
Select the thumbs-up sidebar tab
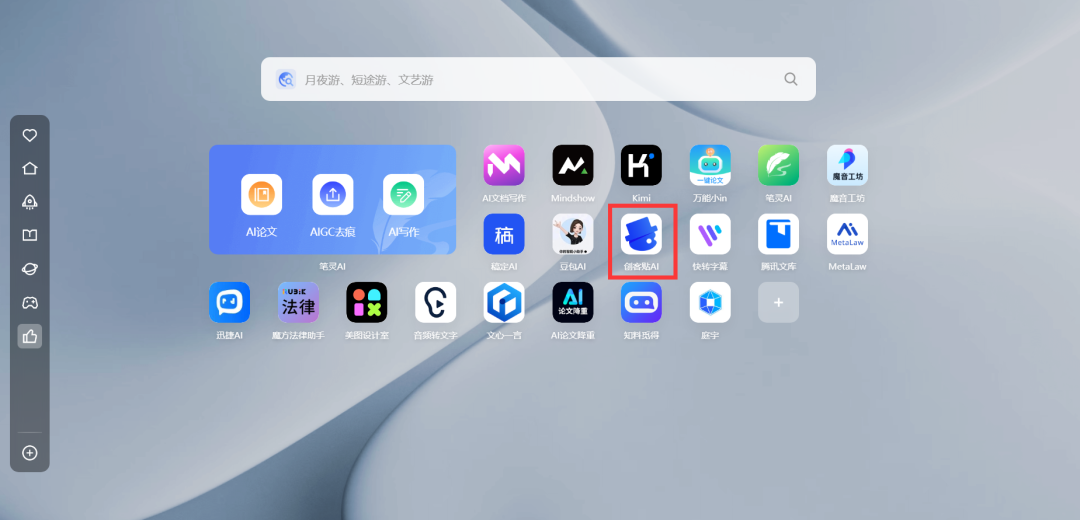tap(30, 336)
